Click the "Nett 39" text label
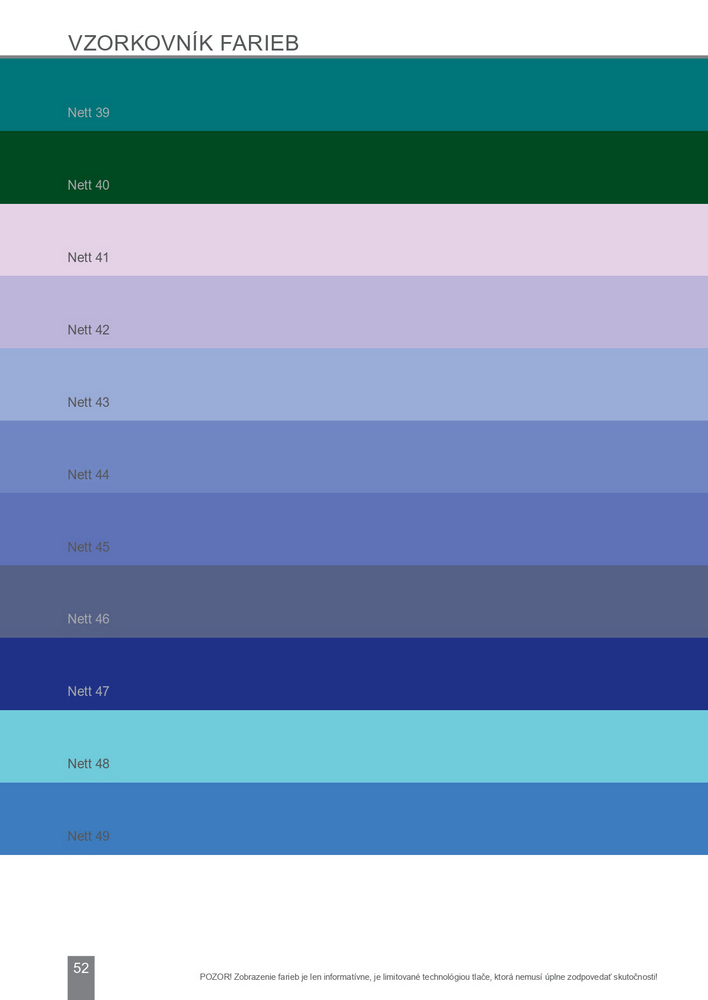 pos(88,113)
